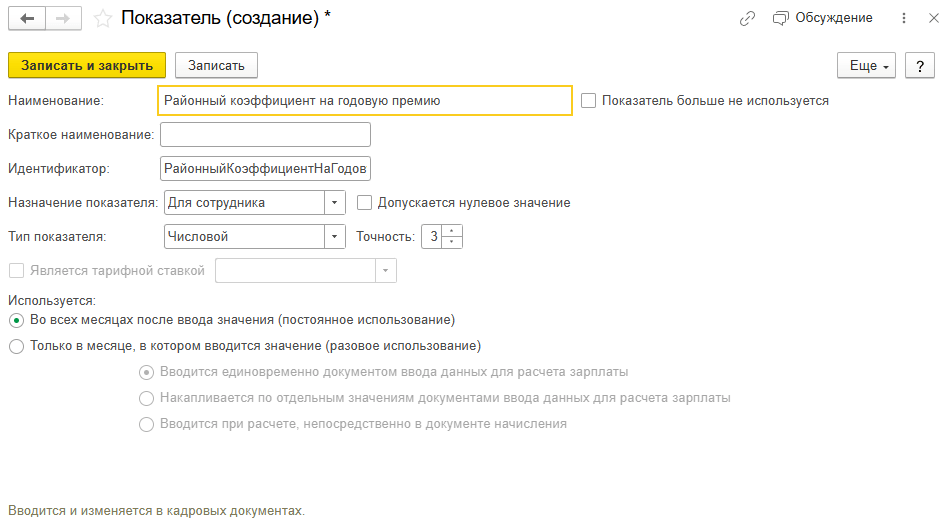Click the Идентификатор text field
The height and width of the screenshot is (532, 950).
(265, 169)
